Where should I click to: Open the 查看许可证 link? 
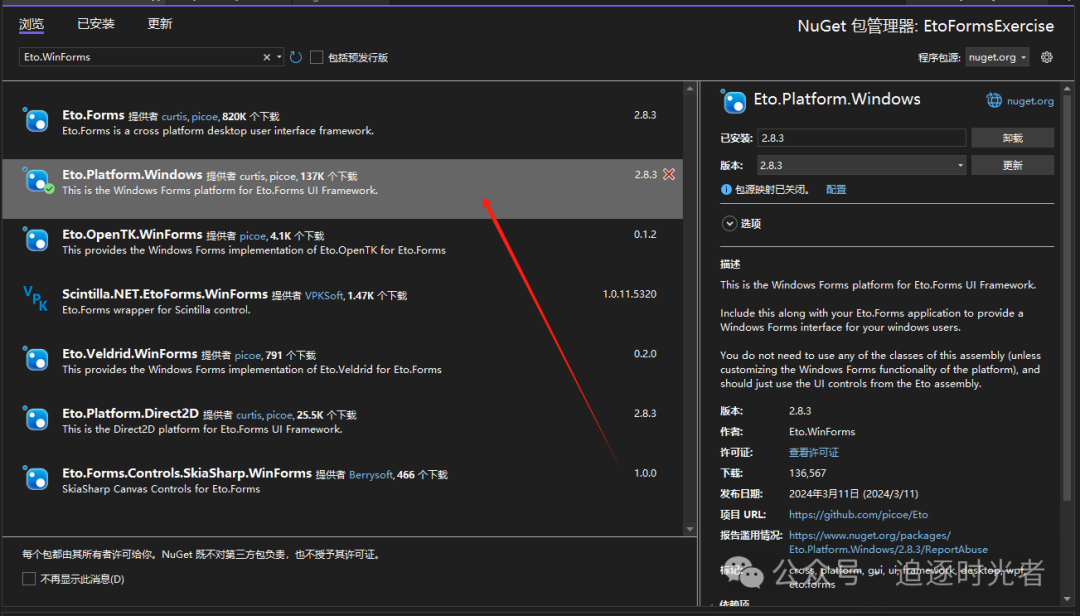pos(814,453)
